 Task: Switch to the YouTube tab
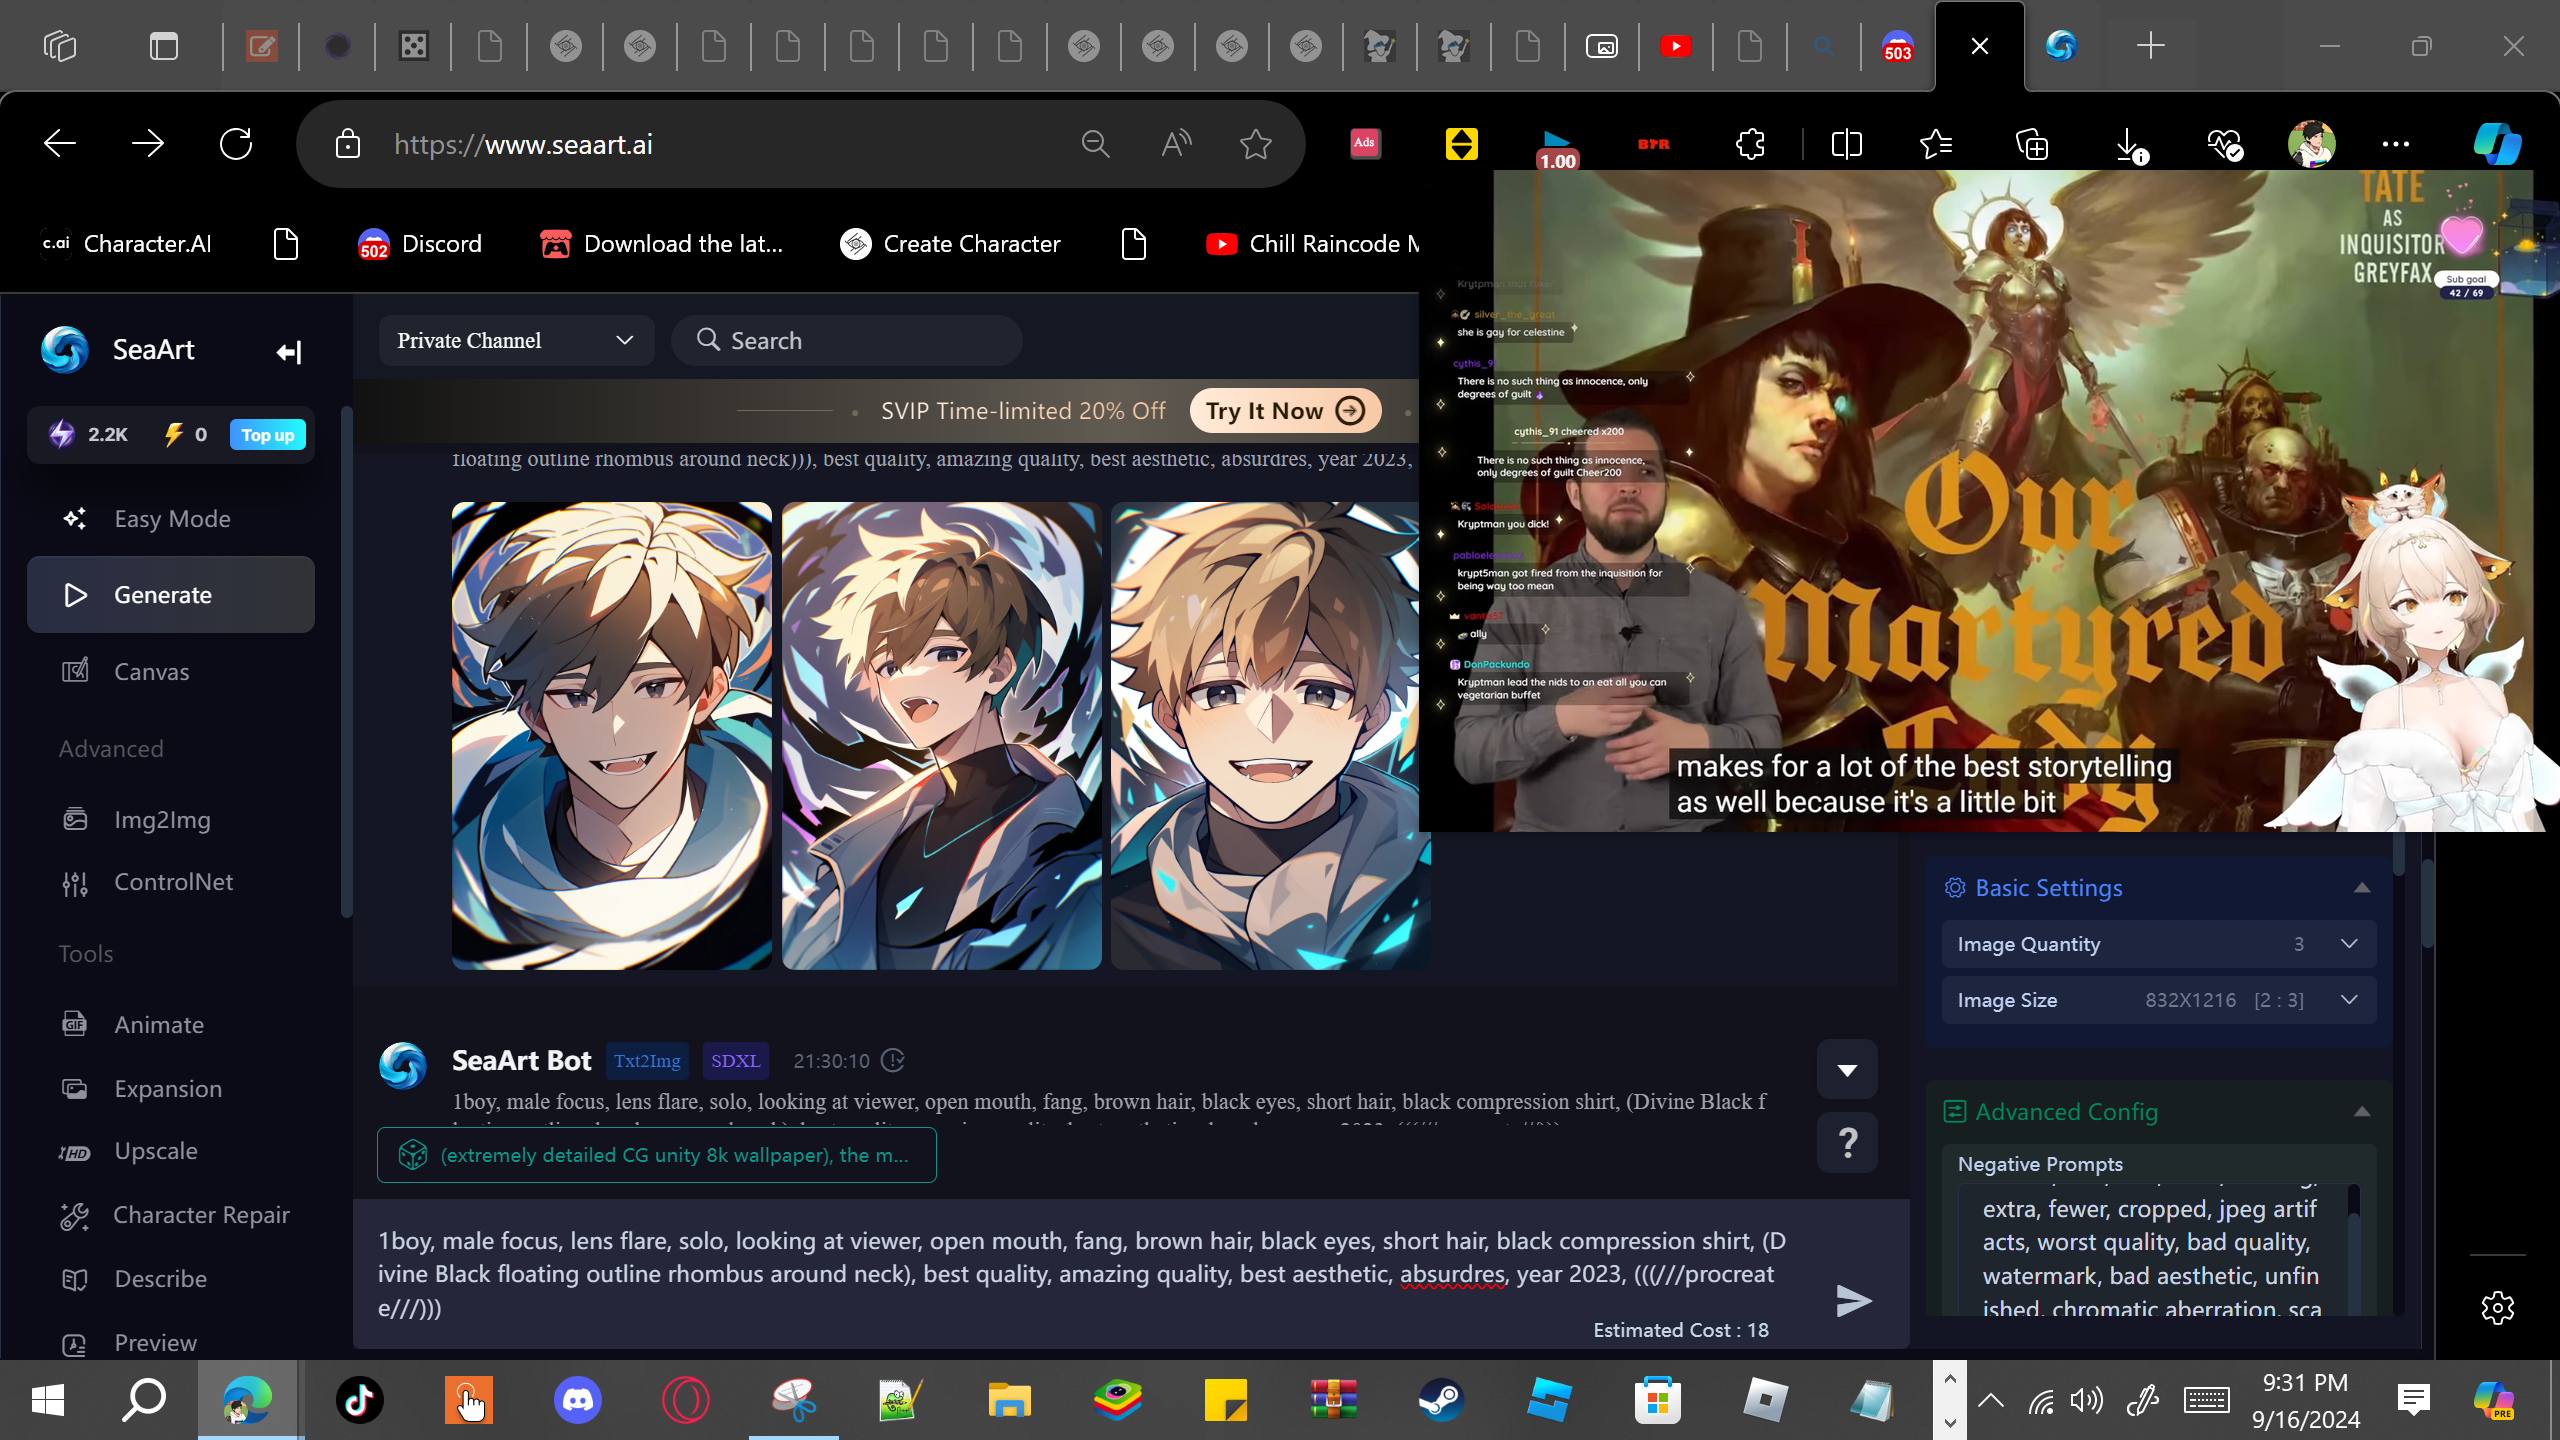pos(1676,46)
